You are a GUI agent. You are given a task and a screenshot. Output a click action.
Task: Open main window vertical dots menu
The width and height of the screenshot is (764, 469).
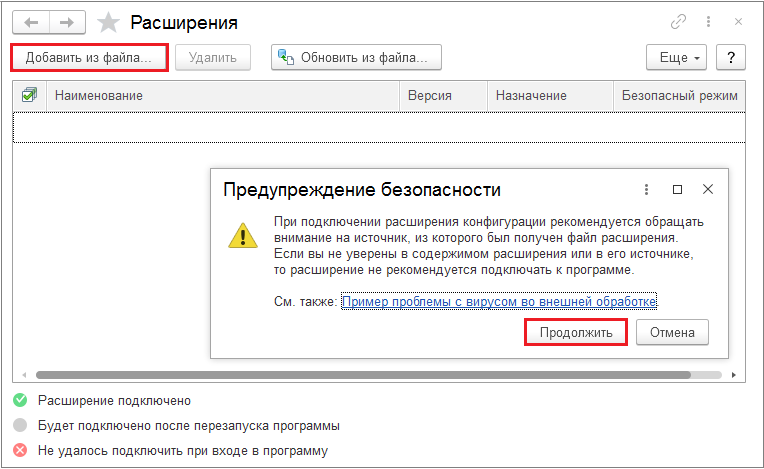tap(709, 21)
